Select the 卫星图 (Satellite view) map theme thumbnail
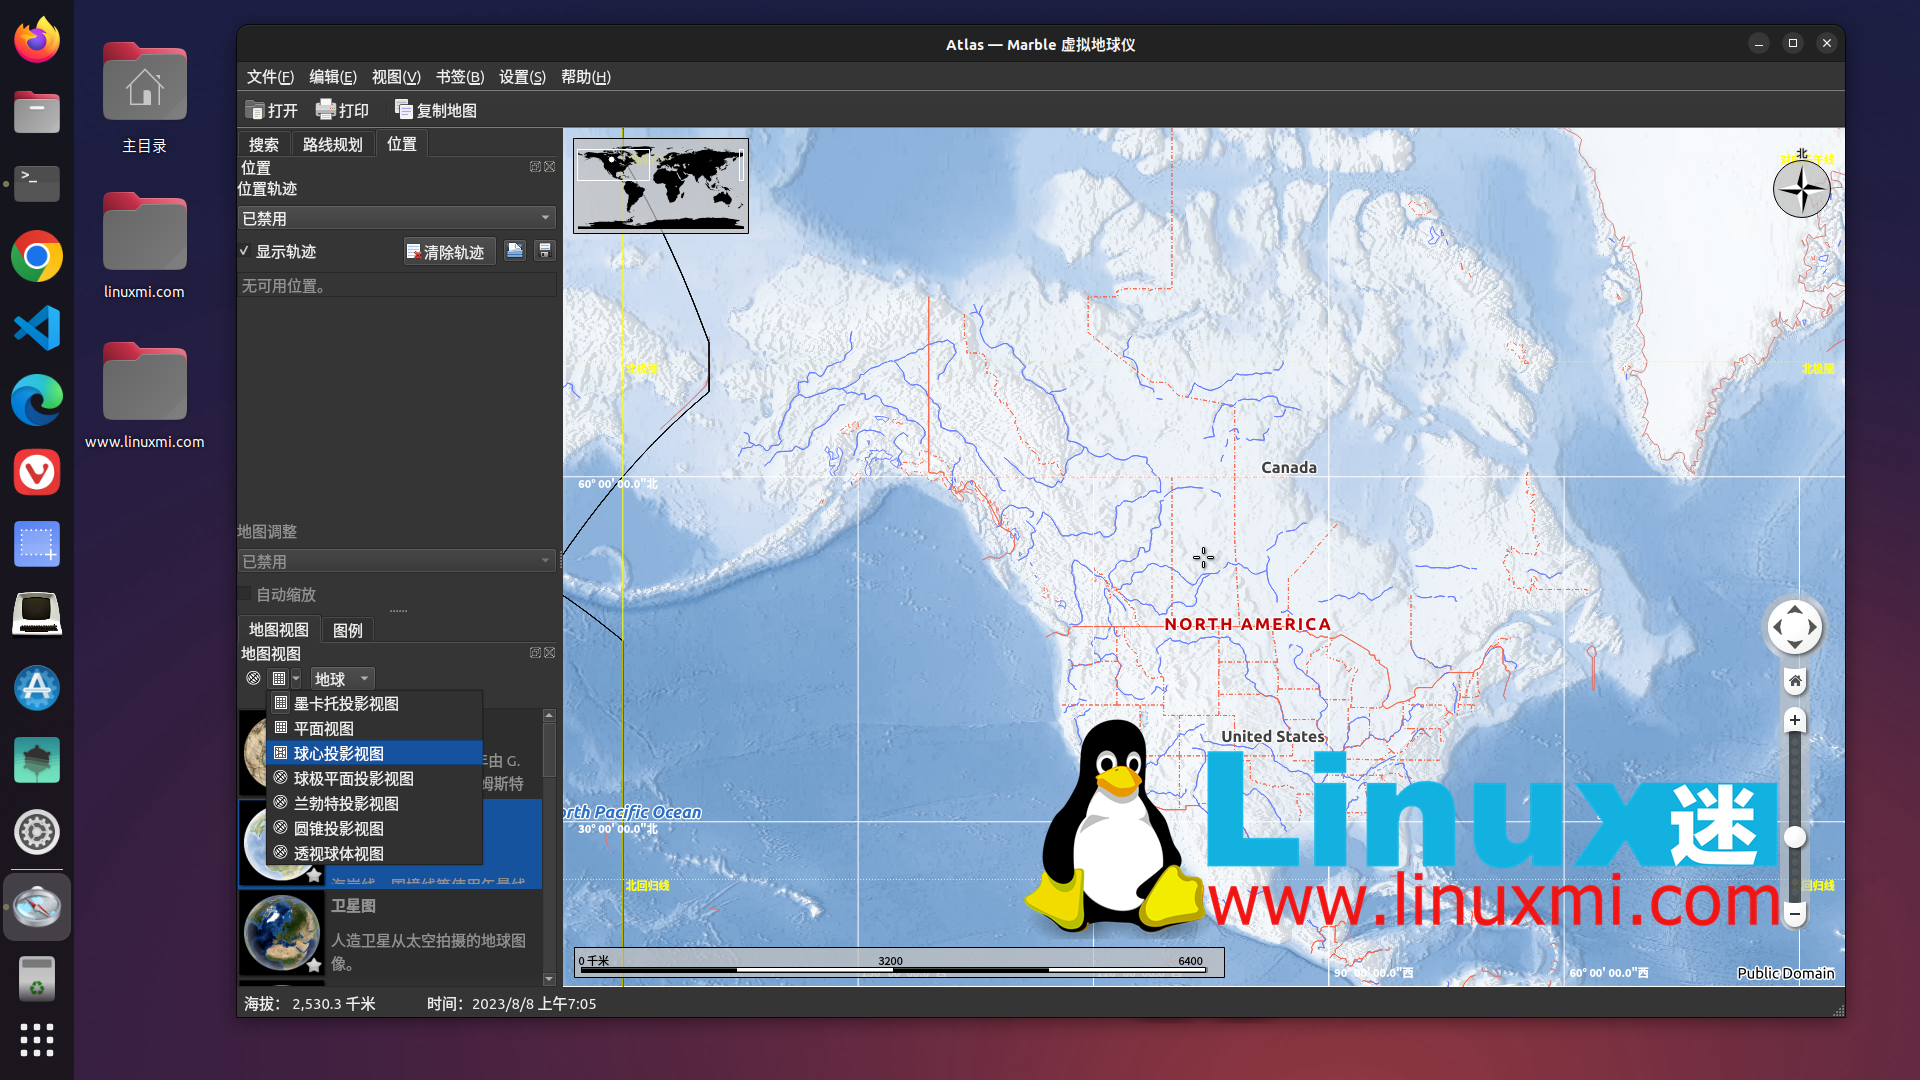 tap(282, 933)
